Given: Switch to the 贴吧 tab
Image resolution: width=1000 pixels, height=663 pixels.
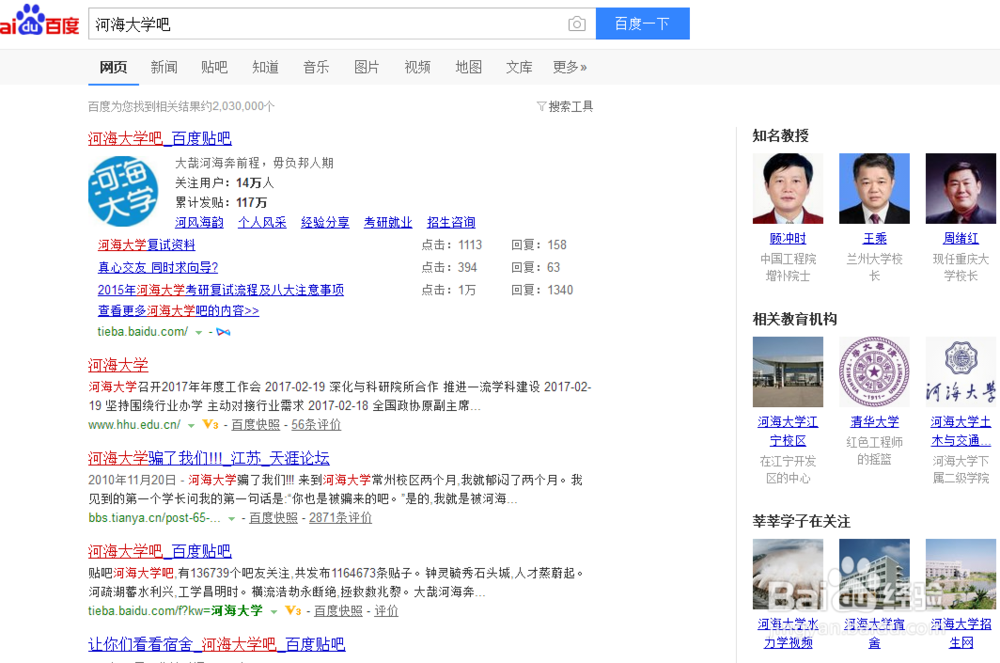Looking at the screenshot, I should coord(214,67).
